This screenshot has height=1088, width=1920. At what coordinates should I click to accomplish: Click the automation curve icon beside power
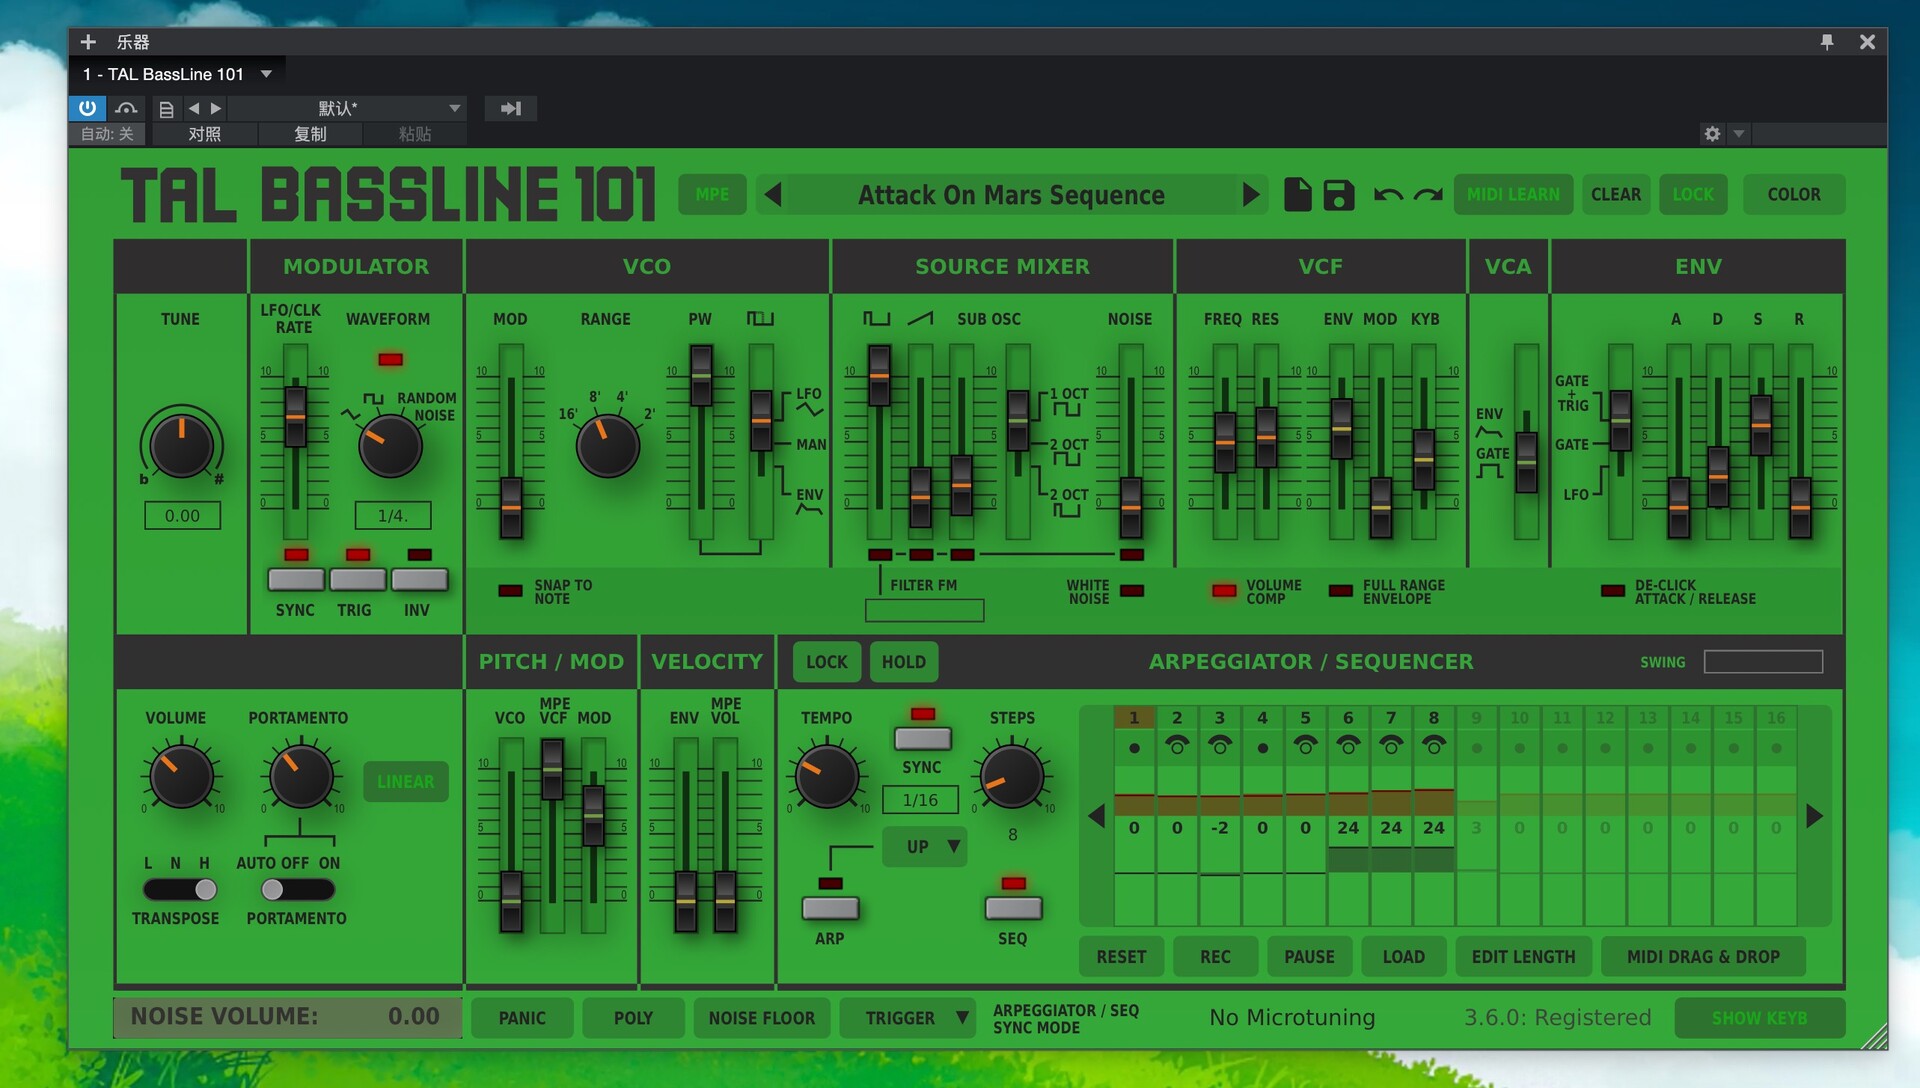[126, 108]
